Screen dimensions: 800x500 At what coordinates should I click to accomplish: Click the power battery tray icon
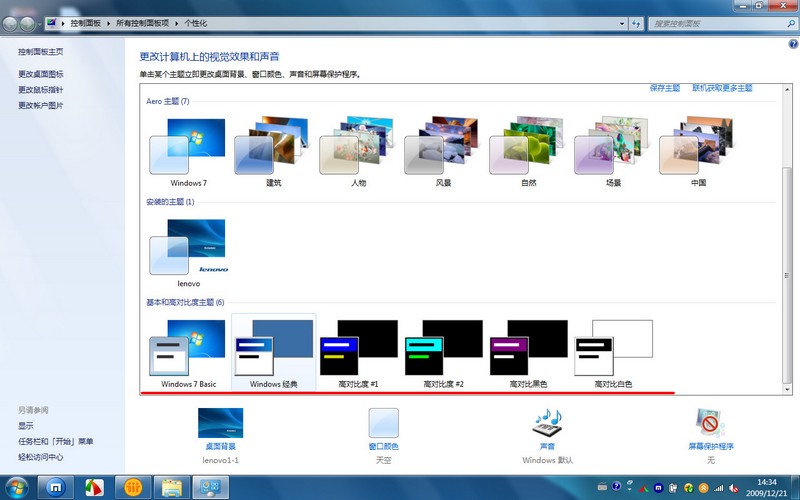(x=673, y=488)
